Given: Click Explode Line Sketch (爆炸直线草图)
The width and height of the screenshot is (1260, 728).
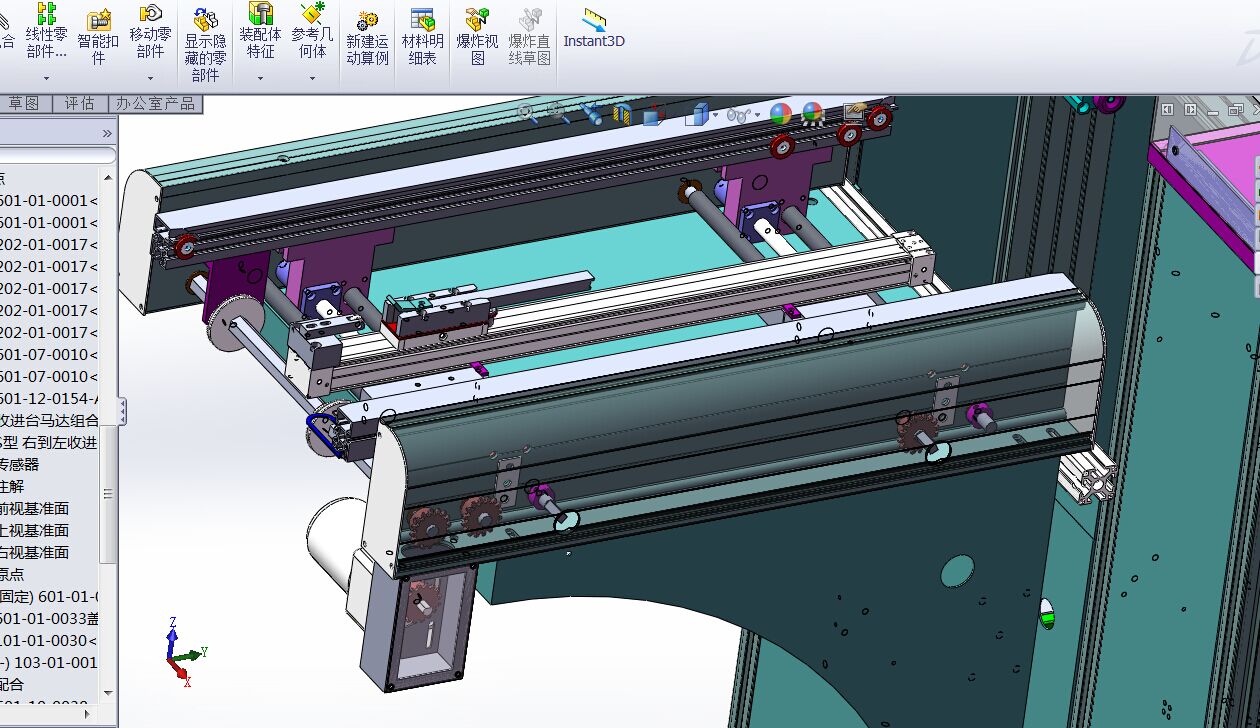Looking at the screenshot, I should click(x=529, y=36).
